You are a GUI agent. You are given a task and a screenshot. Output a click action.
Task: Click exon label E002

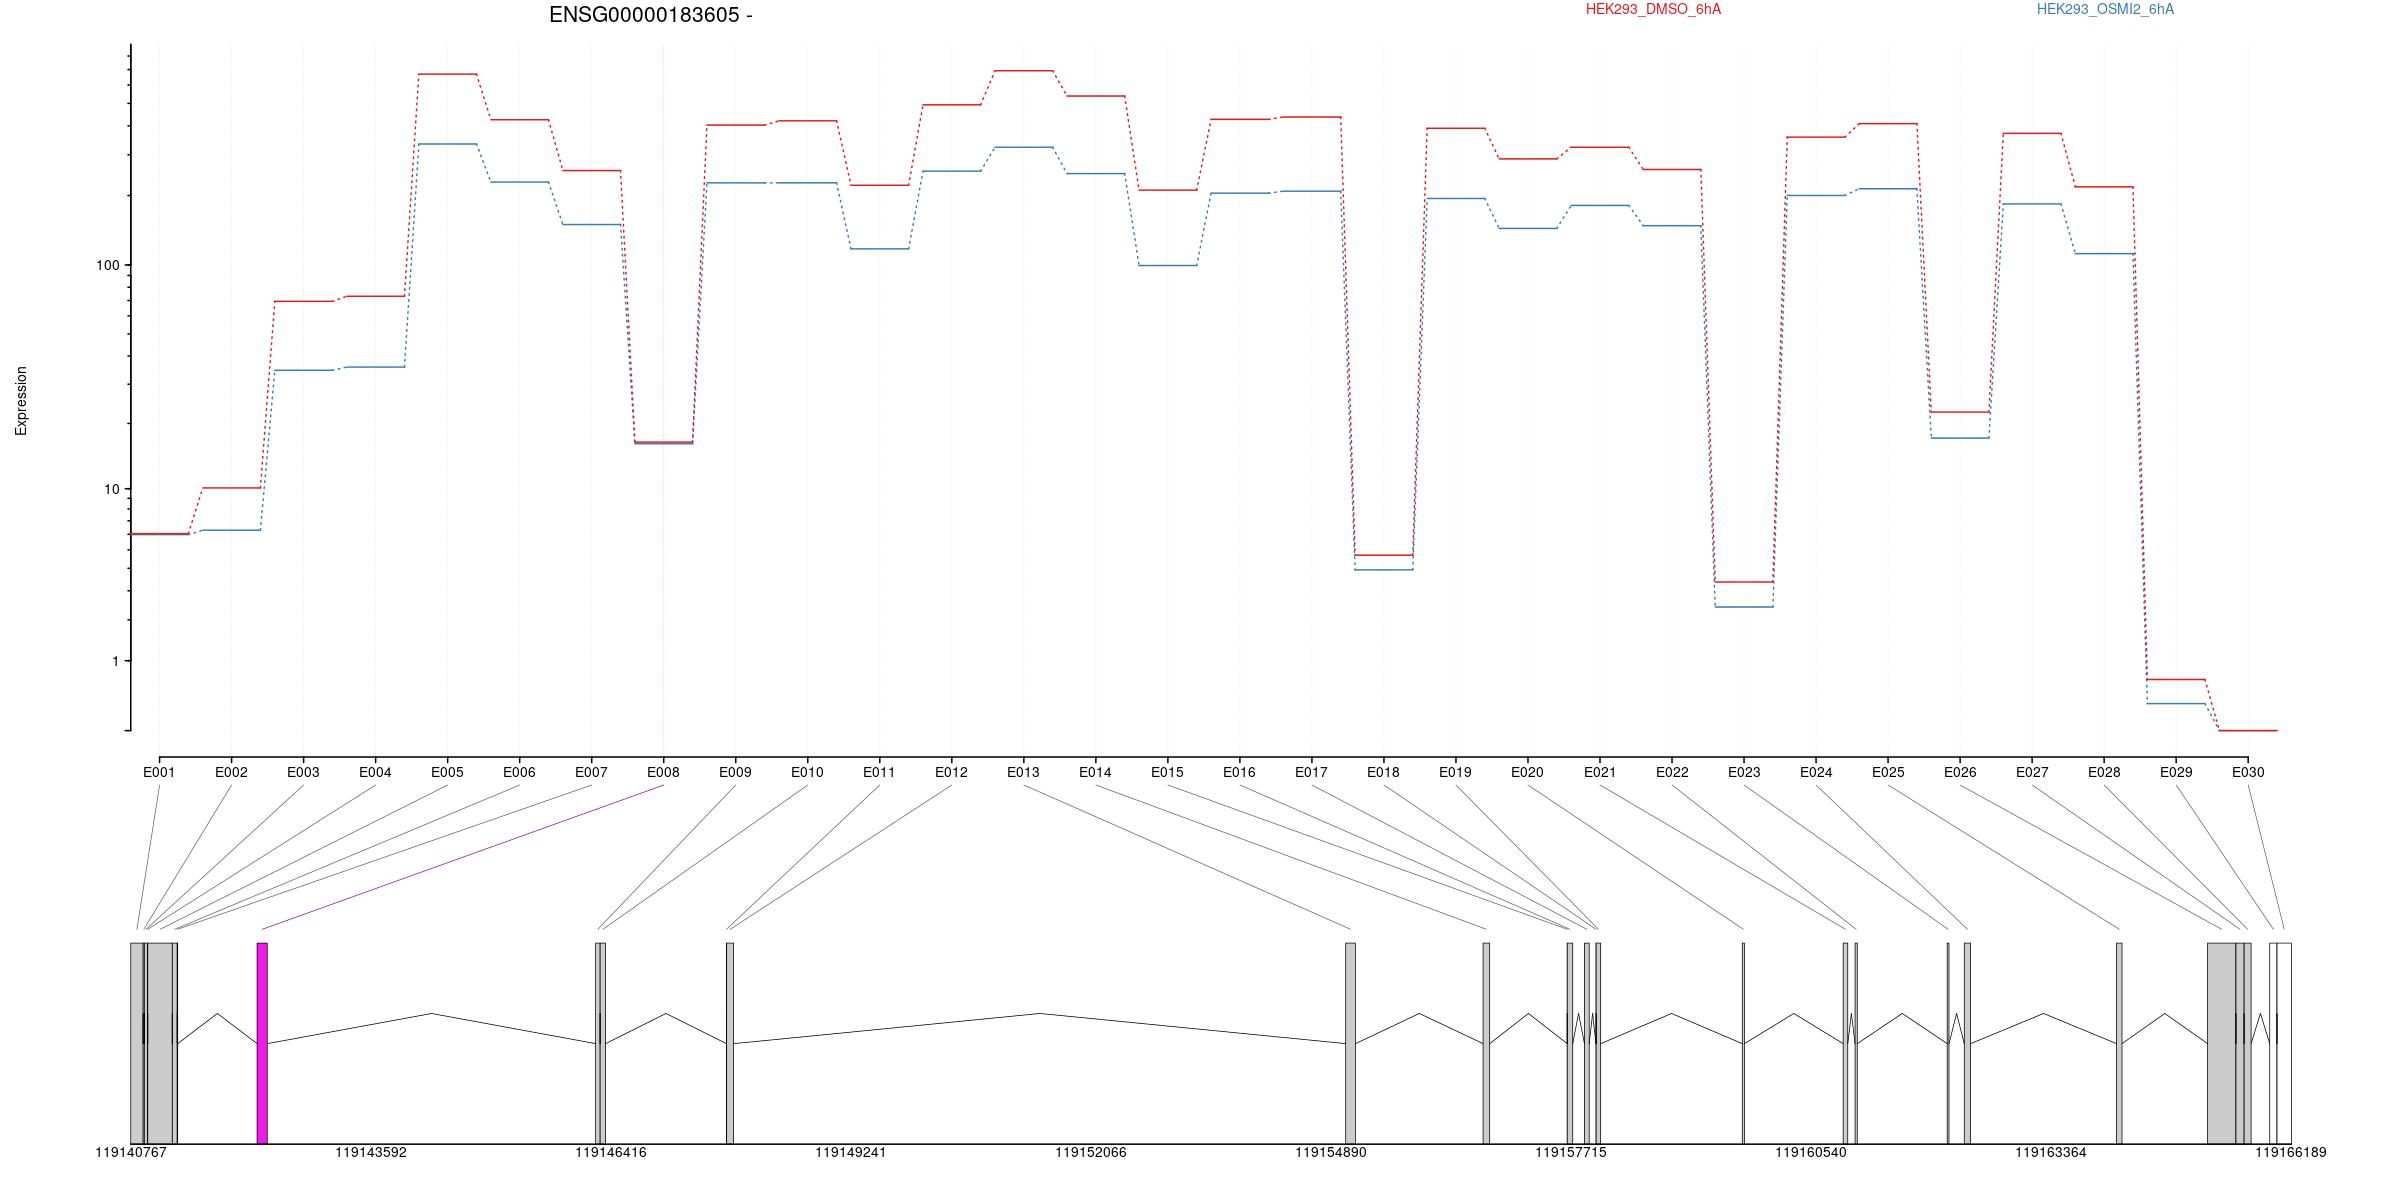tap(231, 772)
